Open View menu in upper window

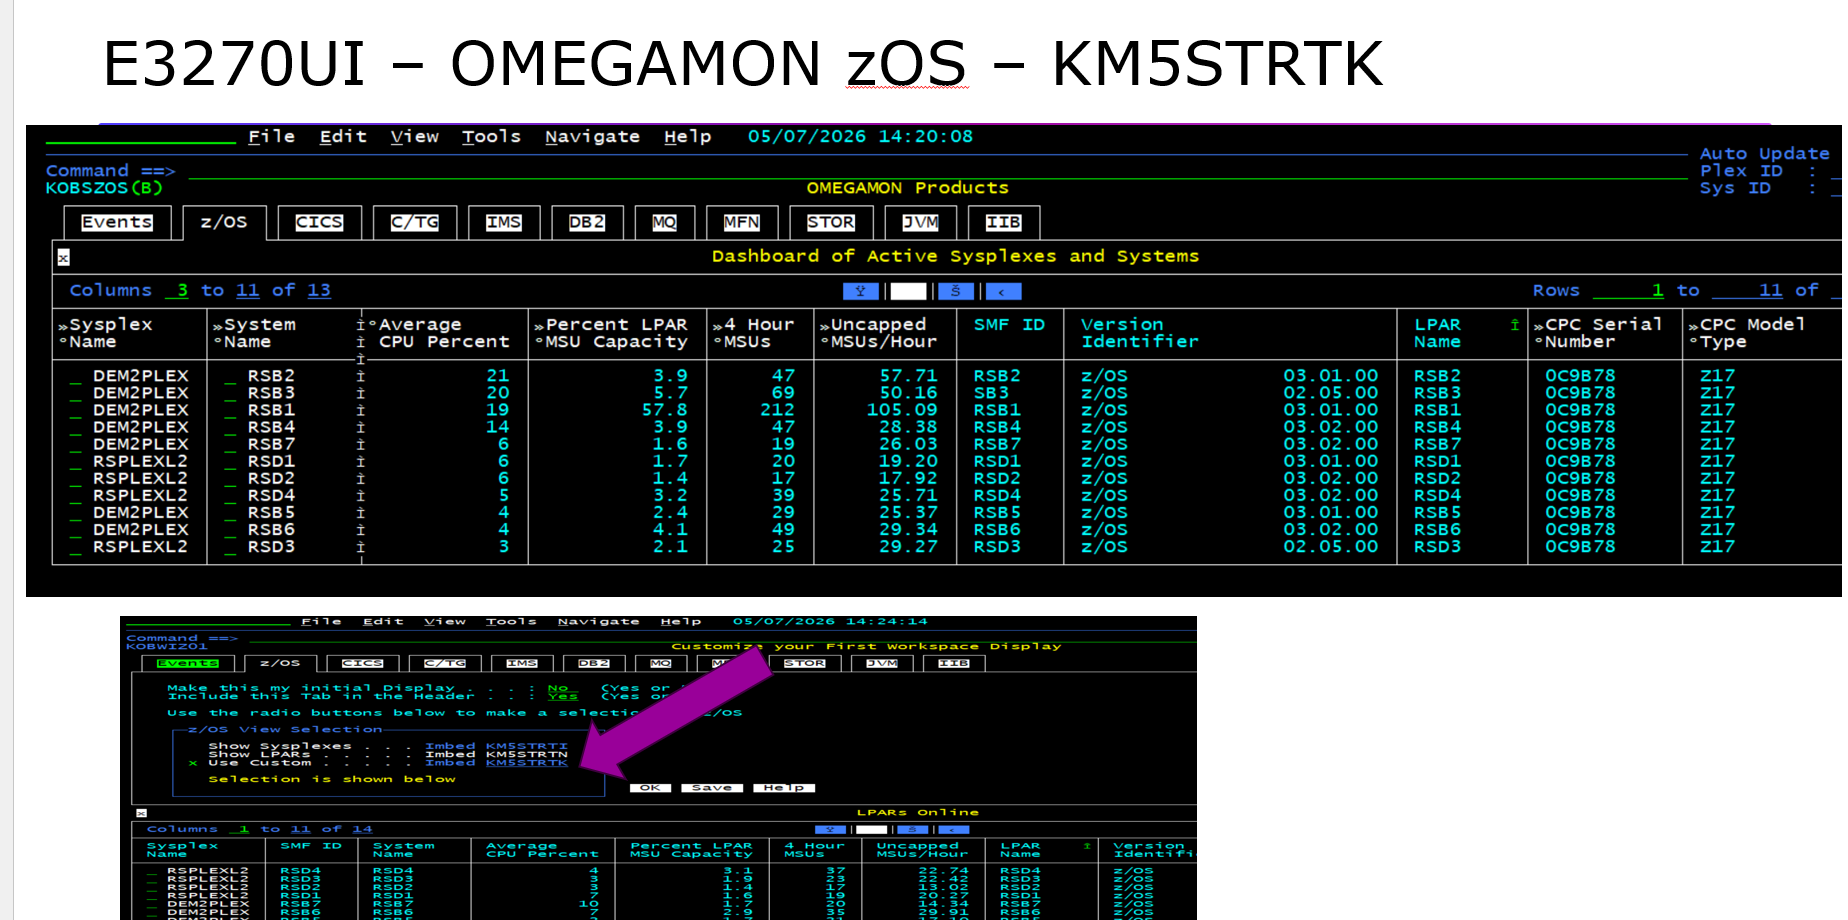414,136
